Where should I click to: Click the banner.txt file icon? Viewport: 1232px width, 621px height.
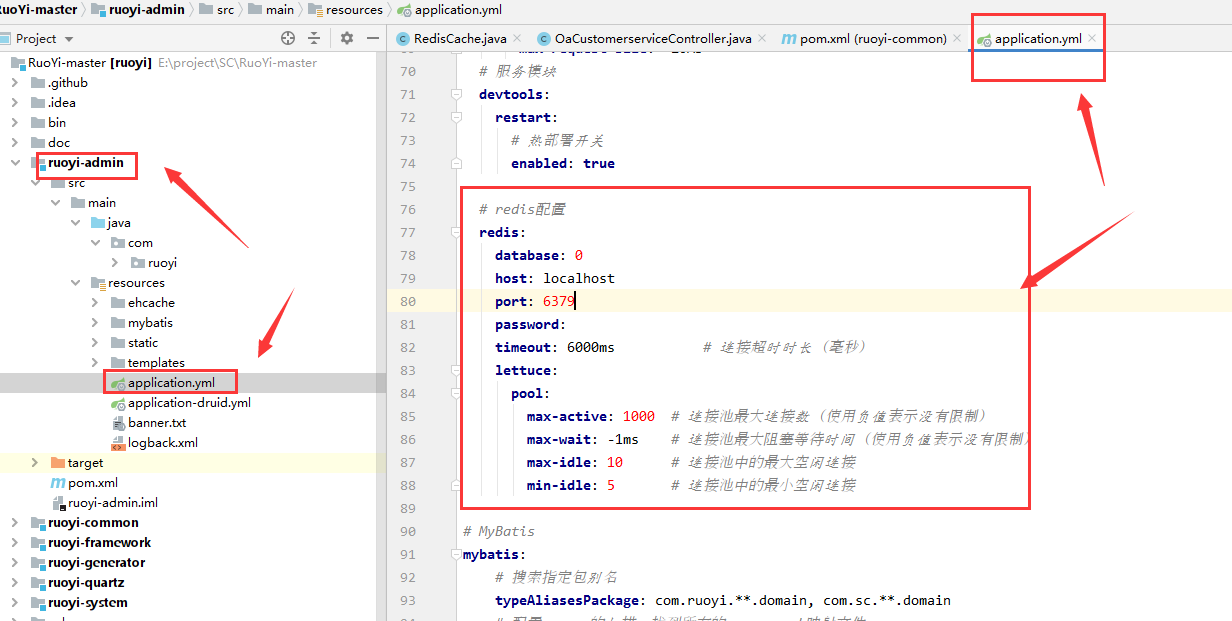pos(116,422)
